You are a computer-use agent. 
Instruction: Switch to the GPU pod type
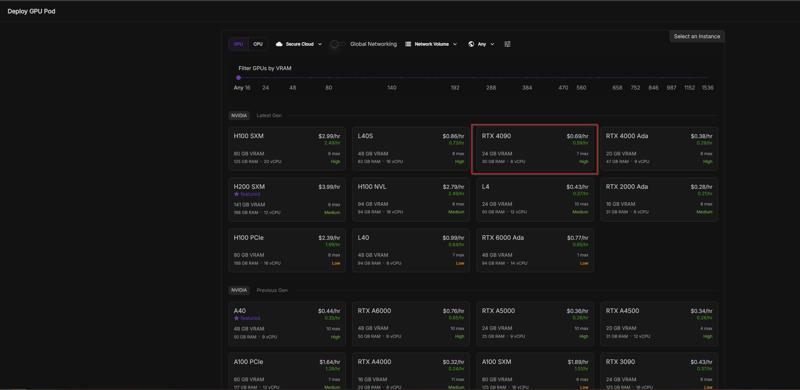pyautogui.click(x=238, y=44)
